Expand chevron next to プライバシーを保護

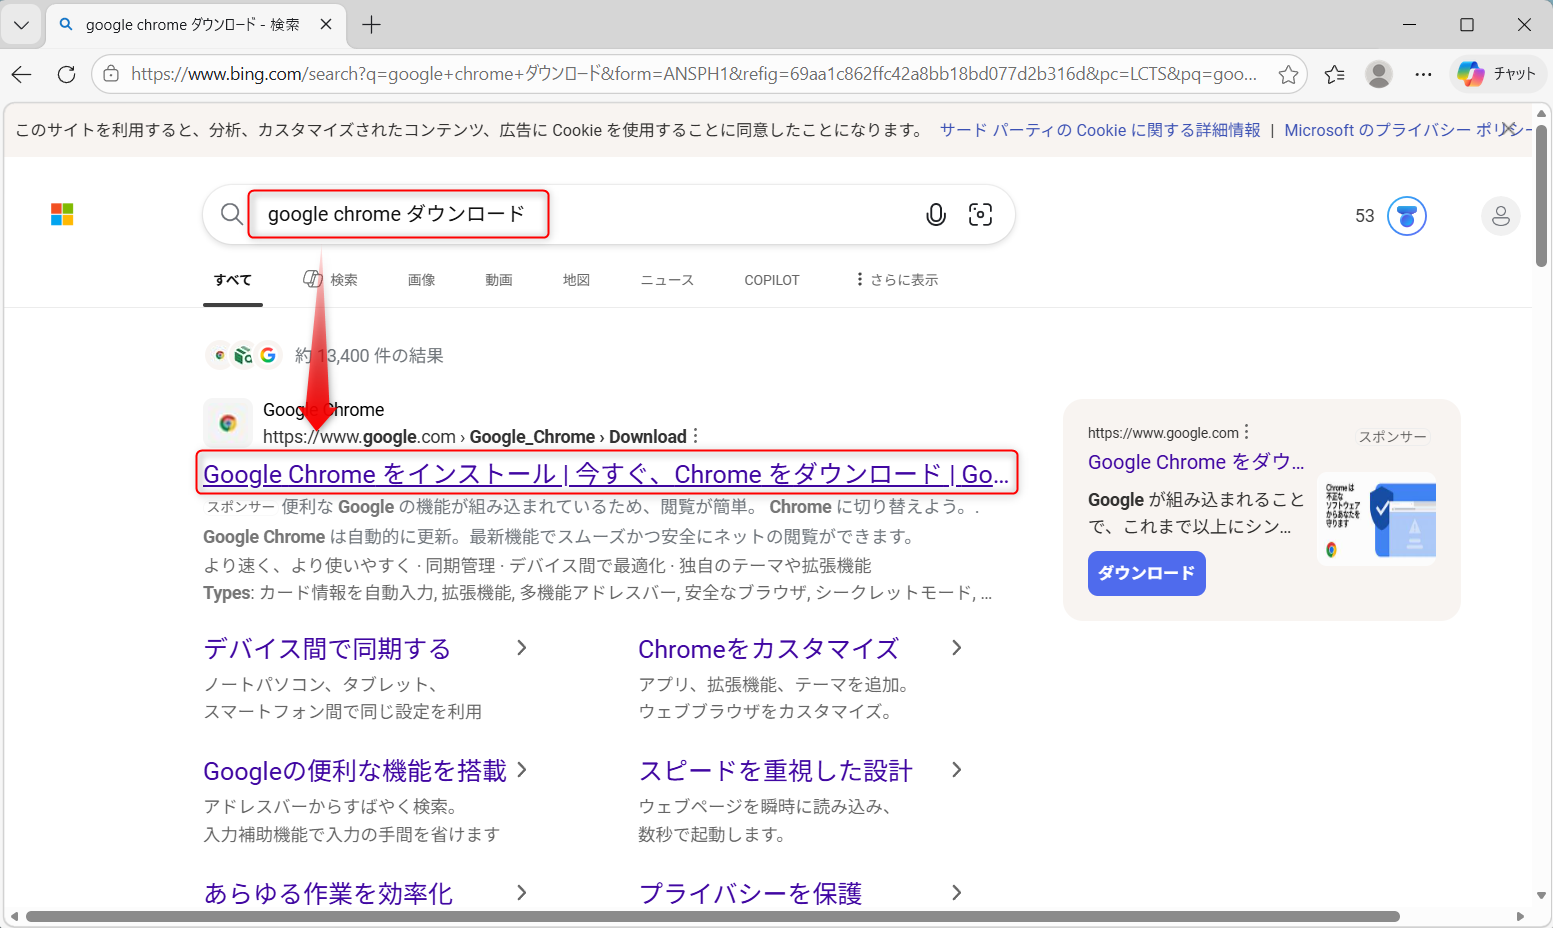pos(957,892)
